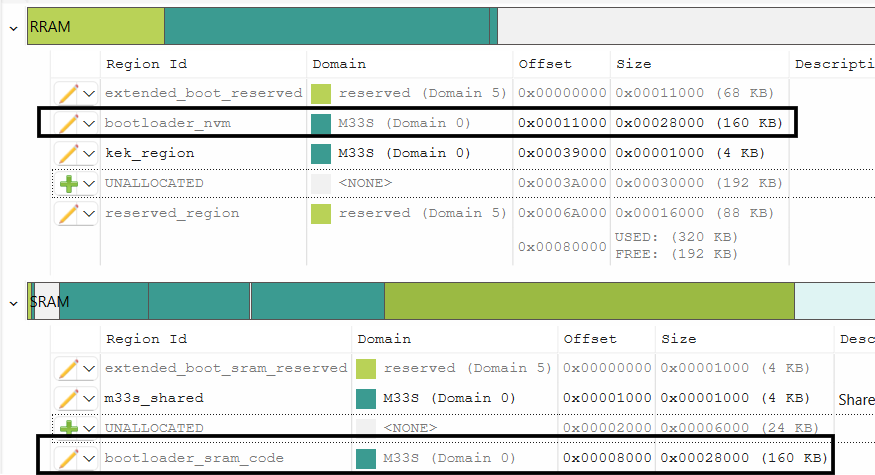875x475 pixels.
Task: Click green plus icon on SRAM UNALLOCATED row
Action: [x=68, y=428]
